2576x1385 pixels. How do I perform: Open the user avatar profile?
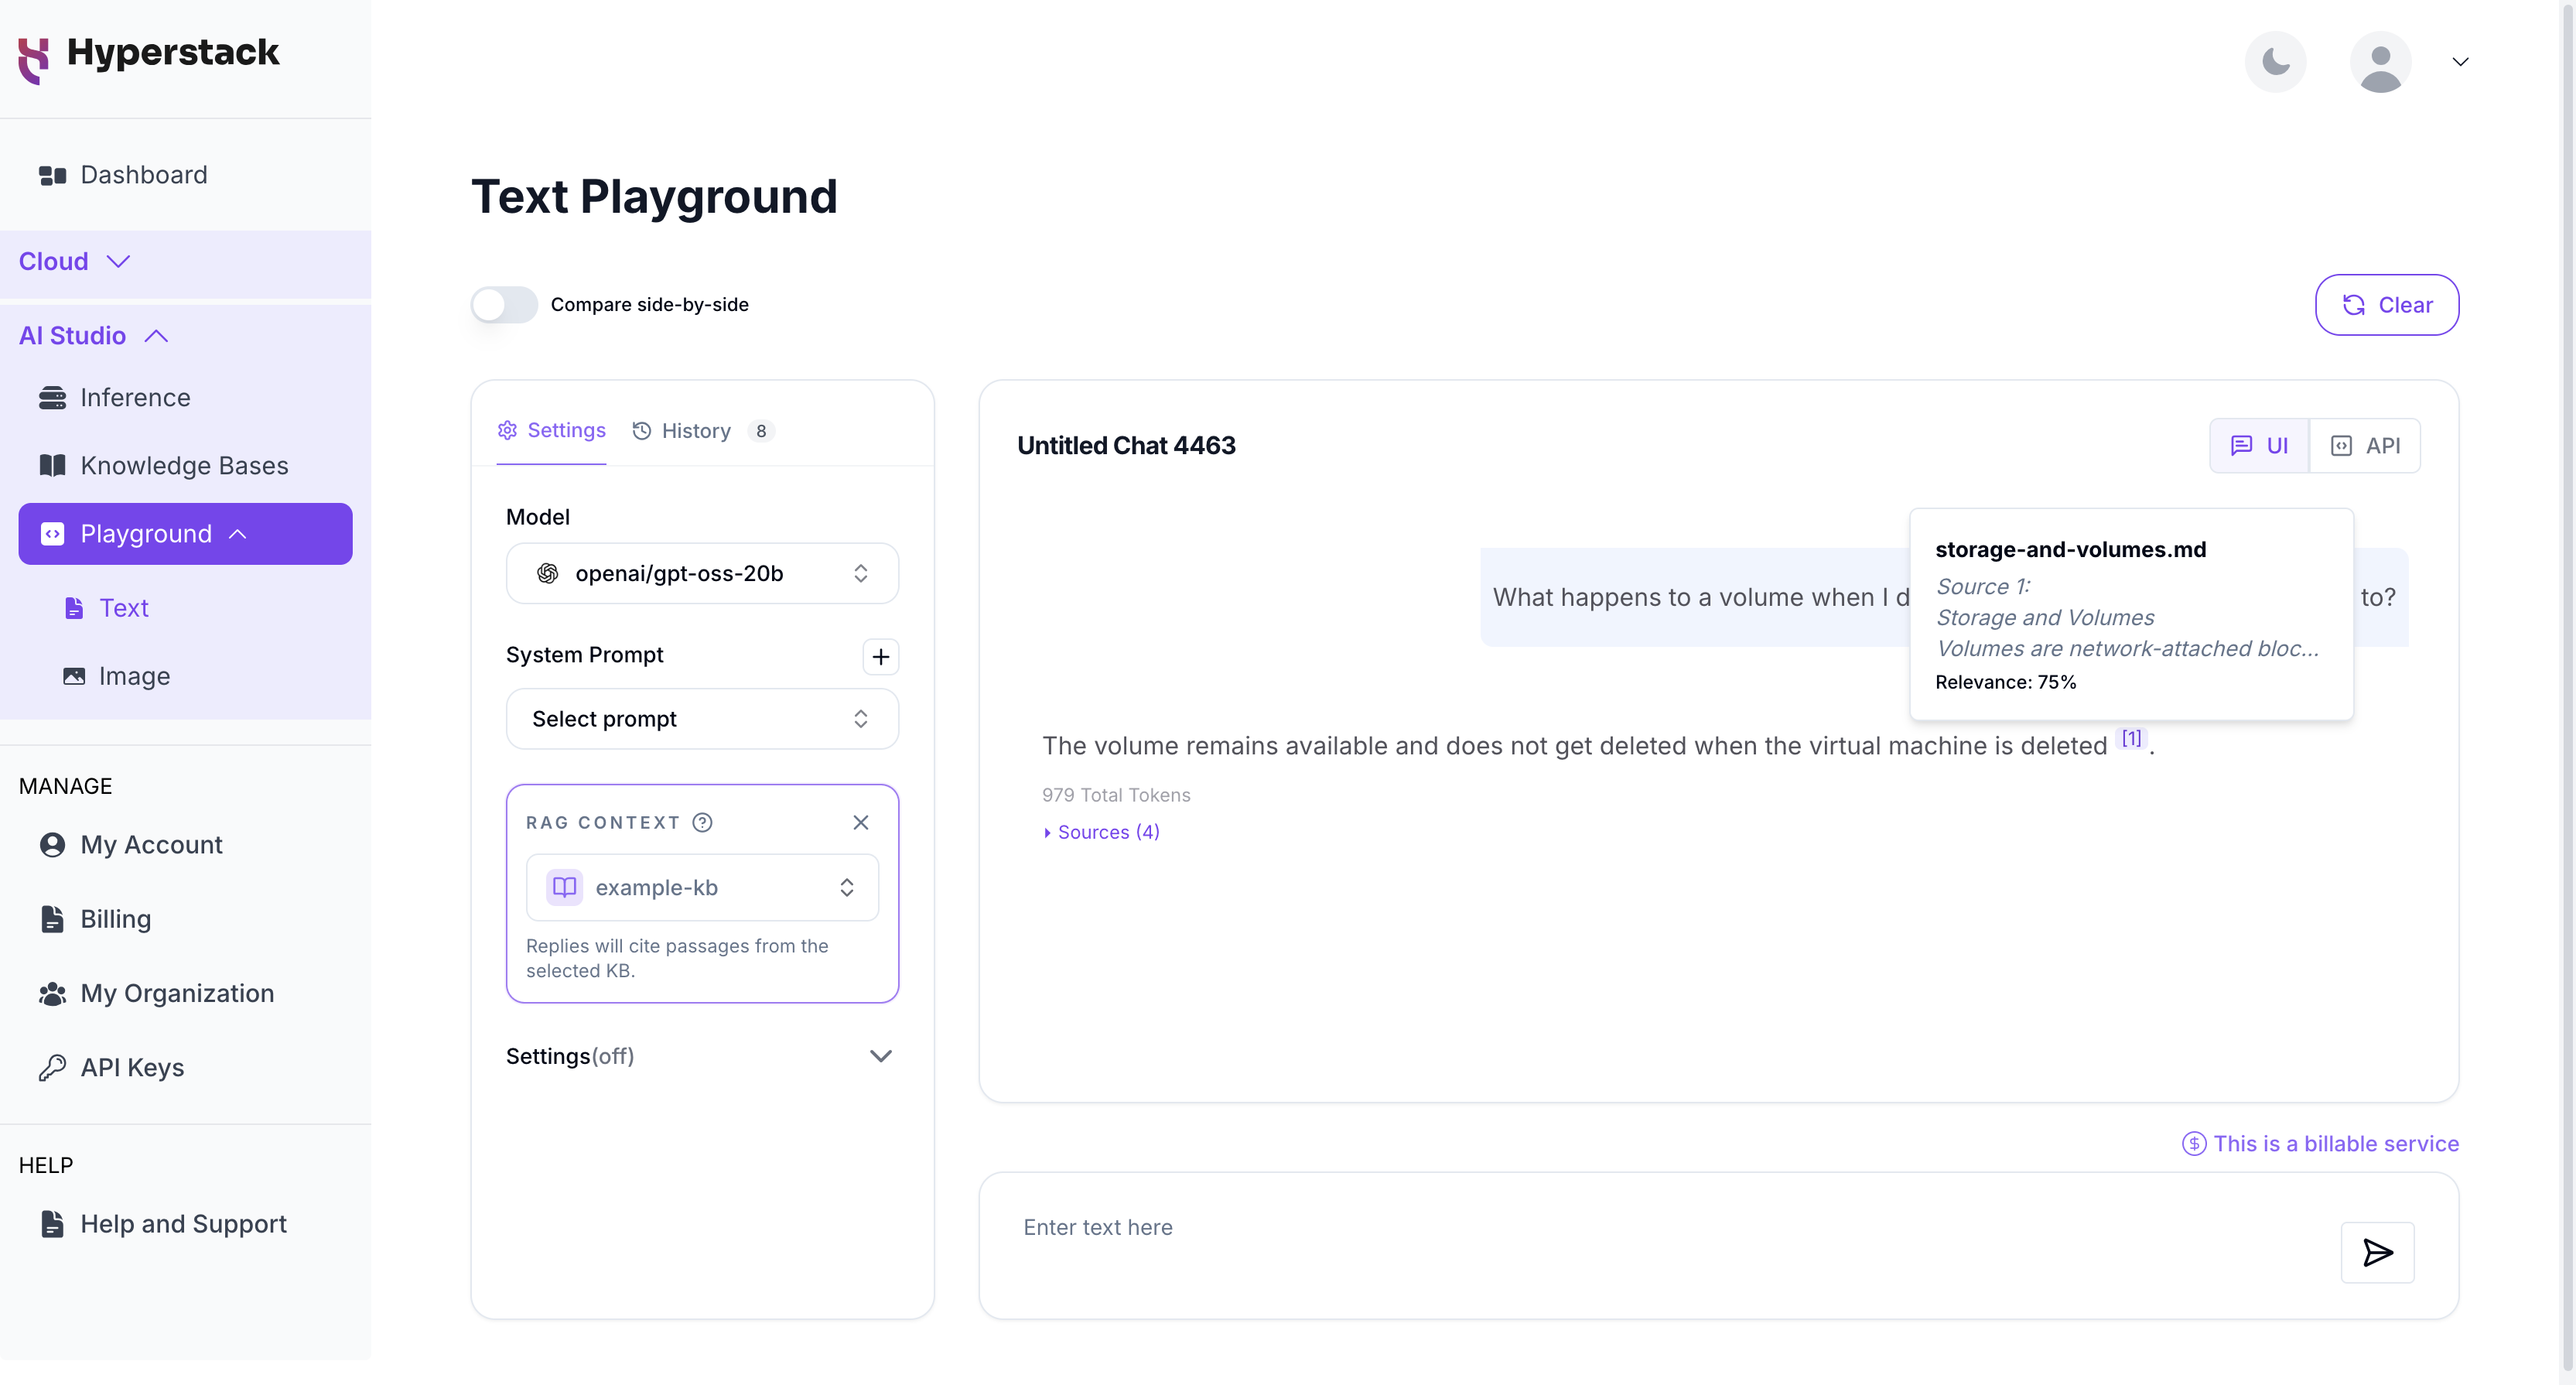coord(2380,62)
